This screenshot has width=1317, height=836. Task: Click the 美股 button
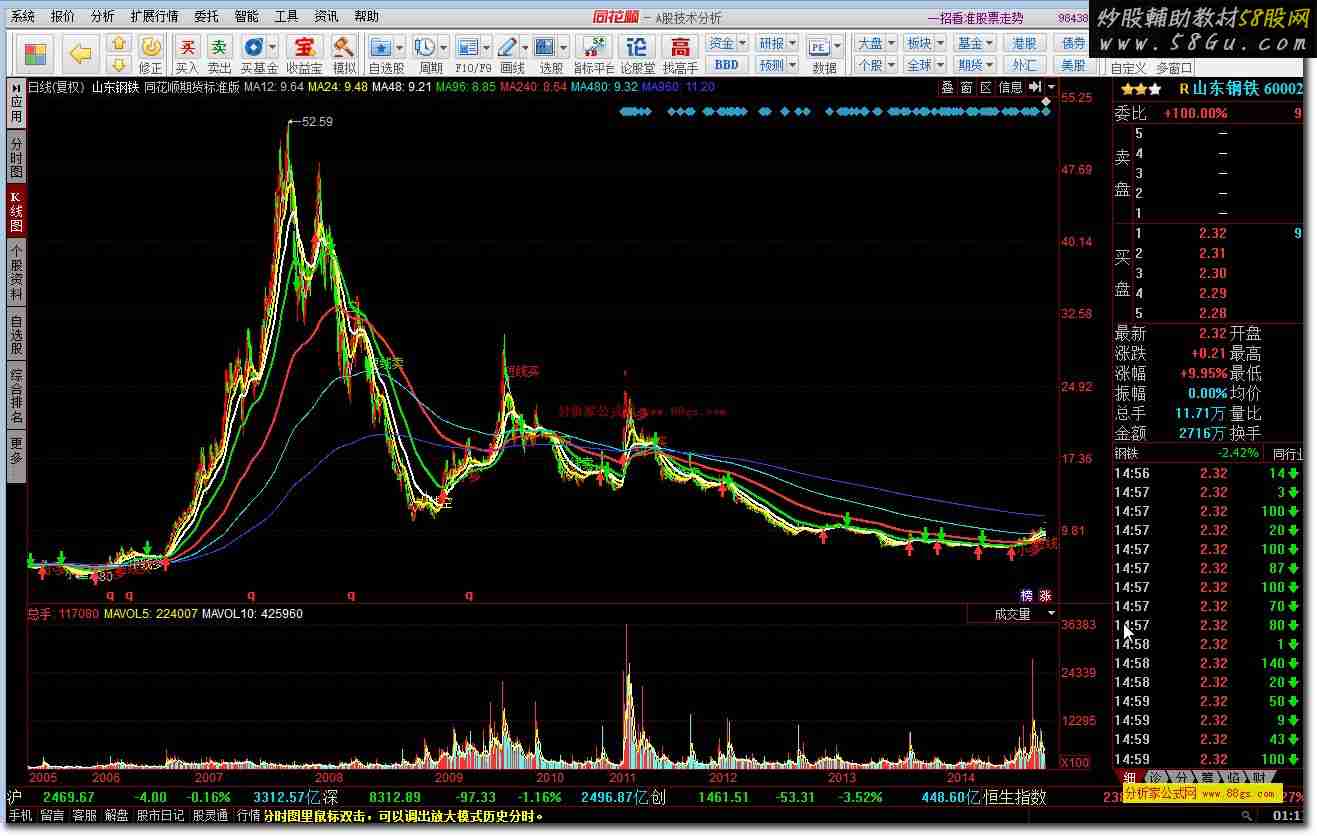[x=1073, y=65]
